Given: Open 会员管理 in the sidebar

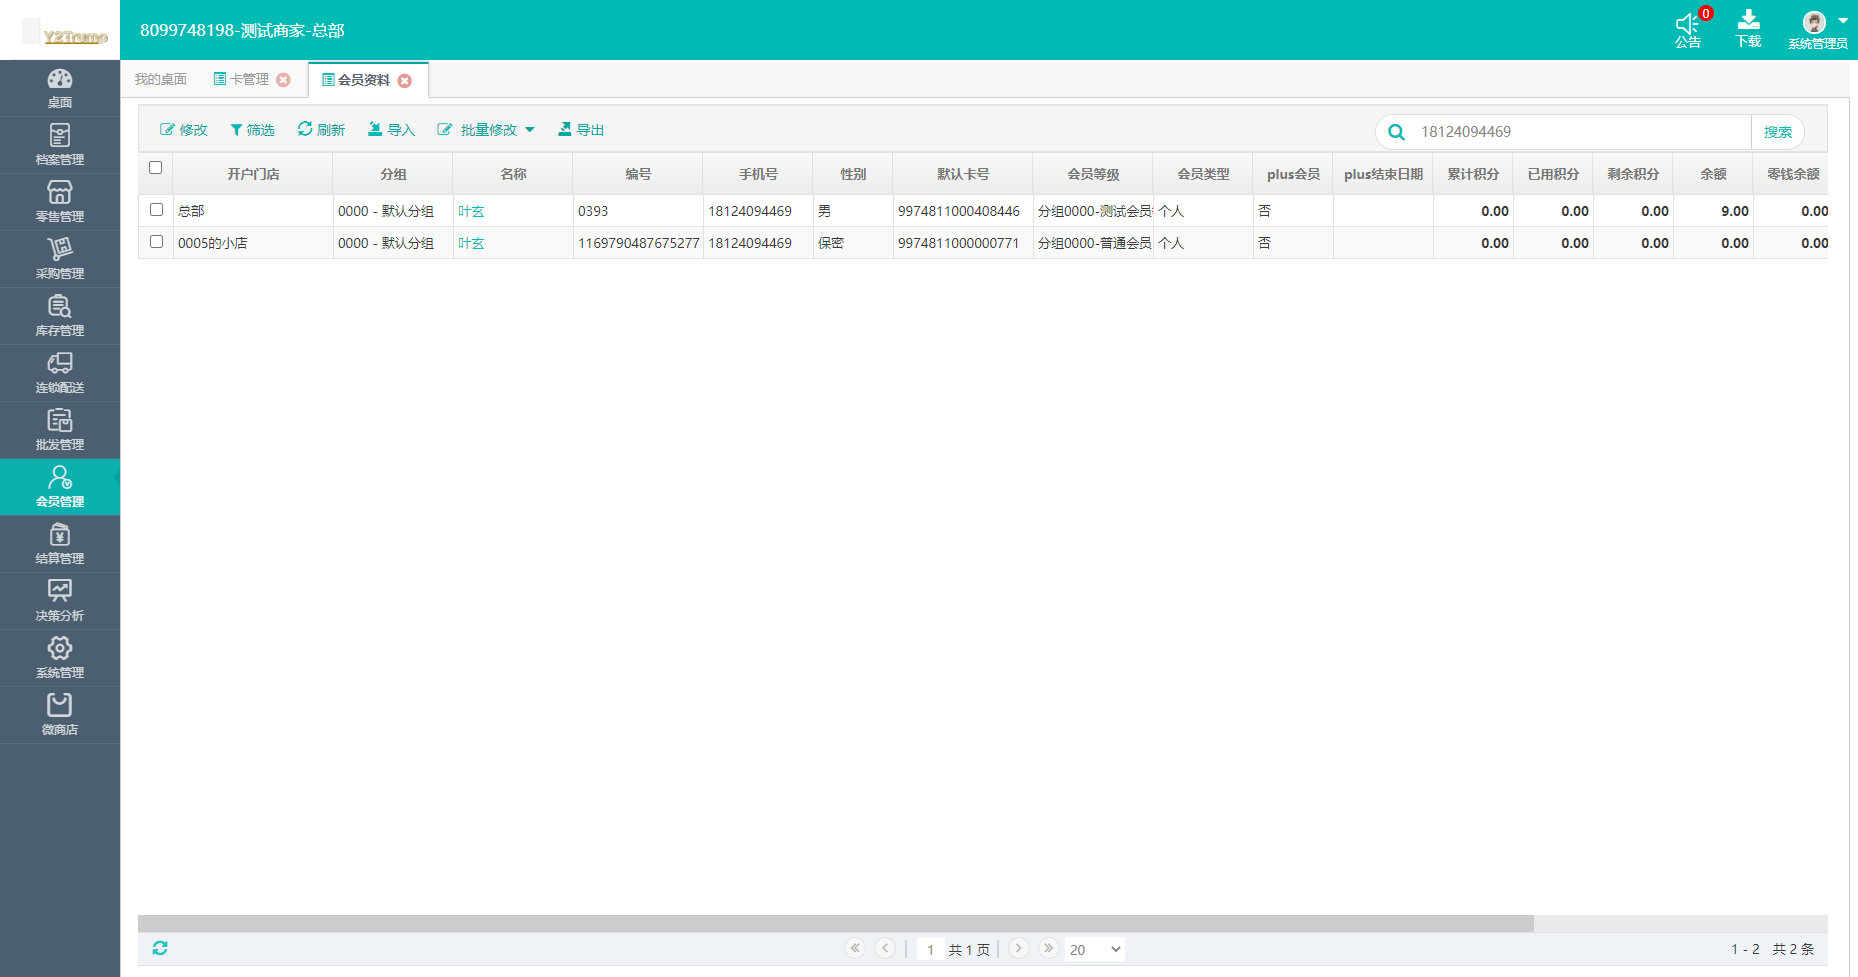Looking at the screenshot, I should point(60,487).
